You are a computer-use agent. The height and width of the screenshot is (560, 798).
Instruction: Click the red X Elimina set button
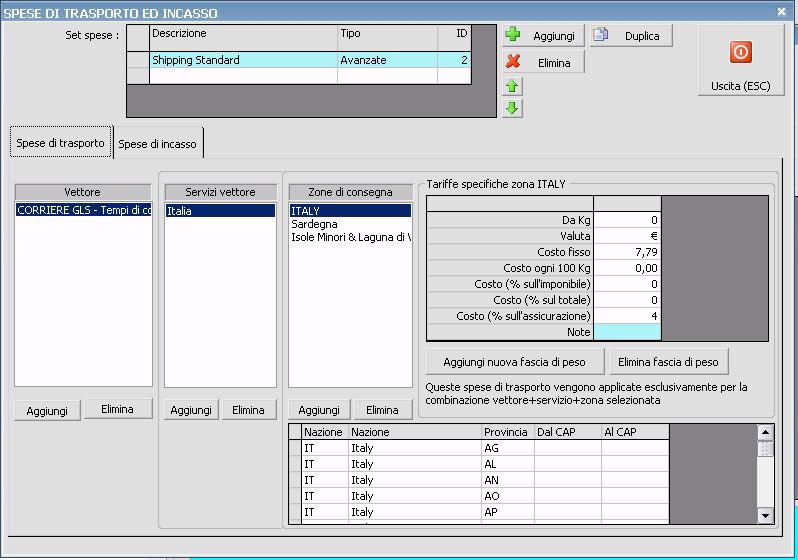543,62
